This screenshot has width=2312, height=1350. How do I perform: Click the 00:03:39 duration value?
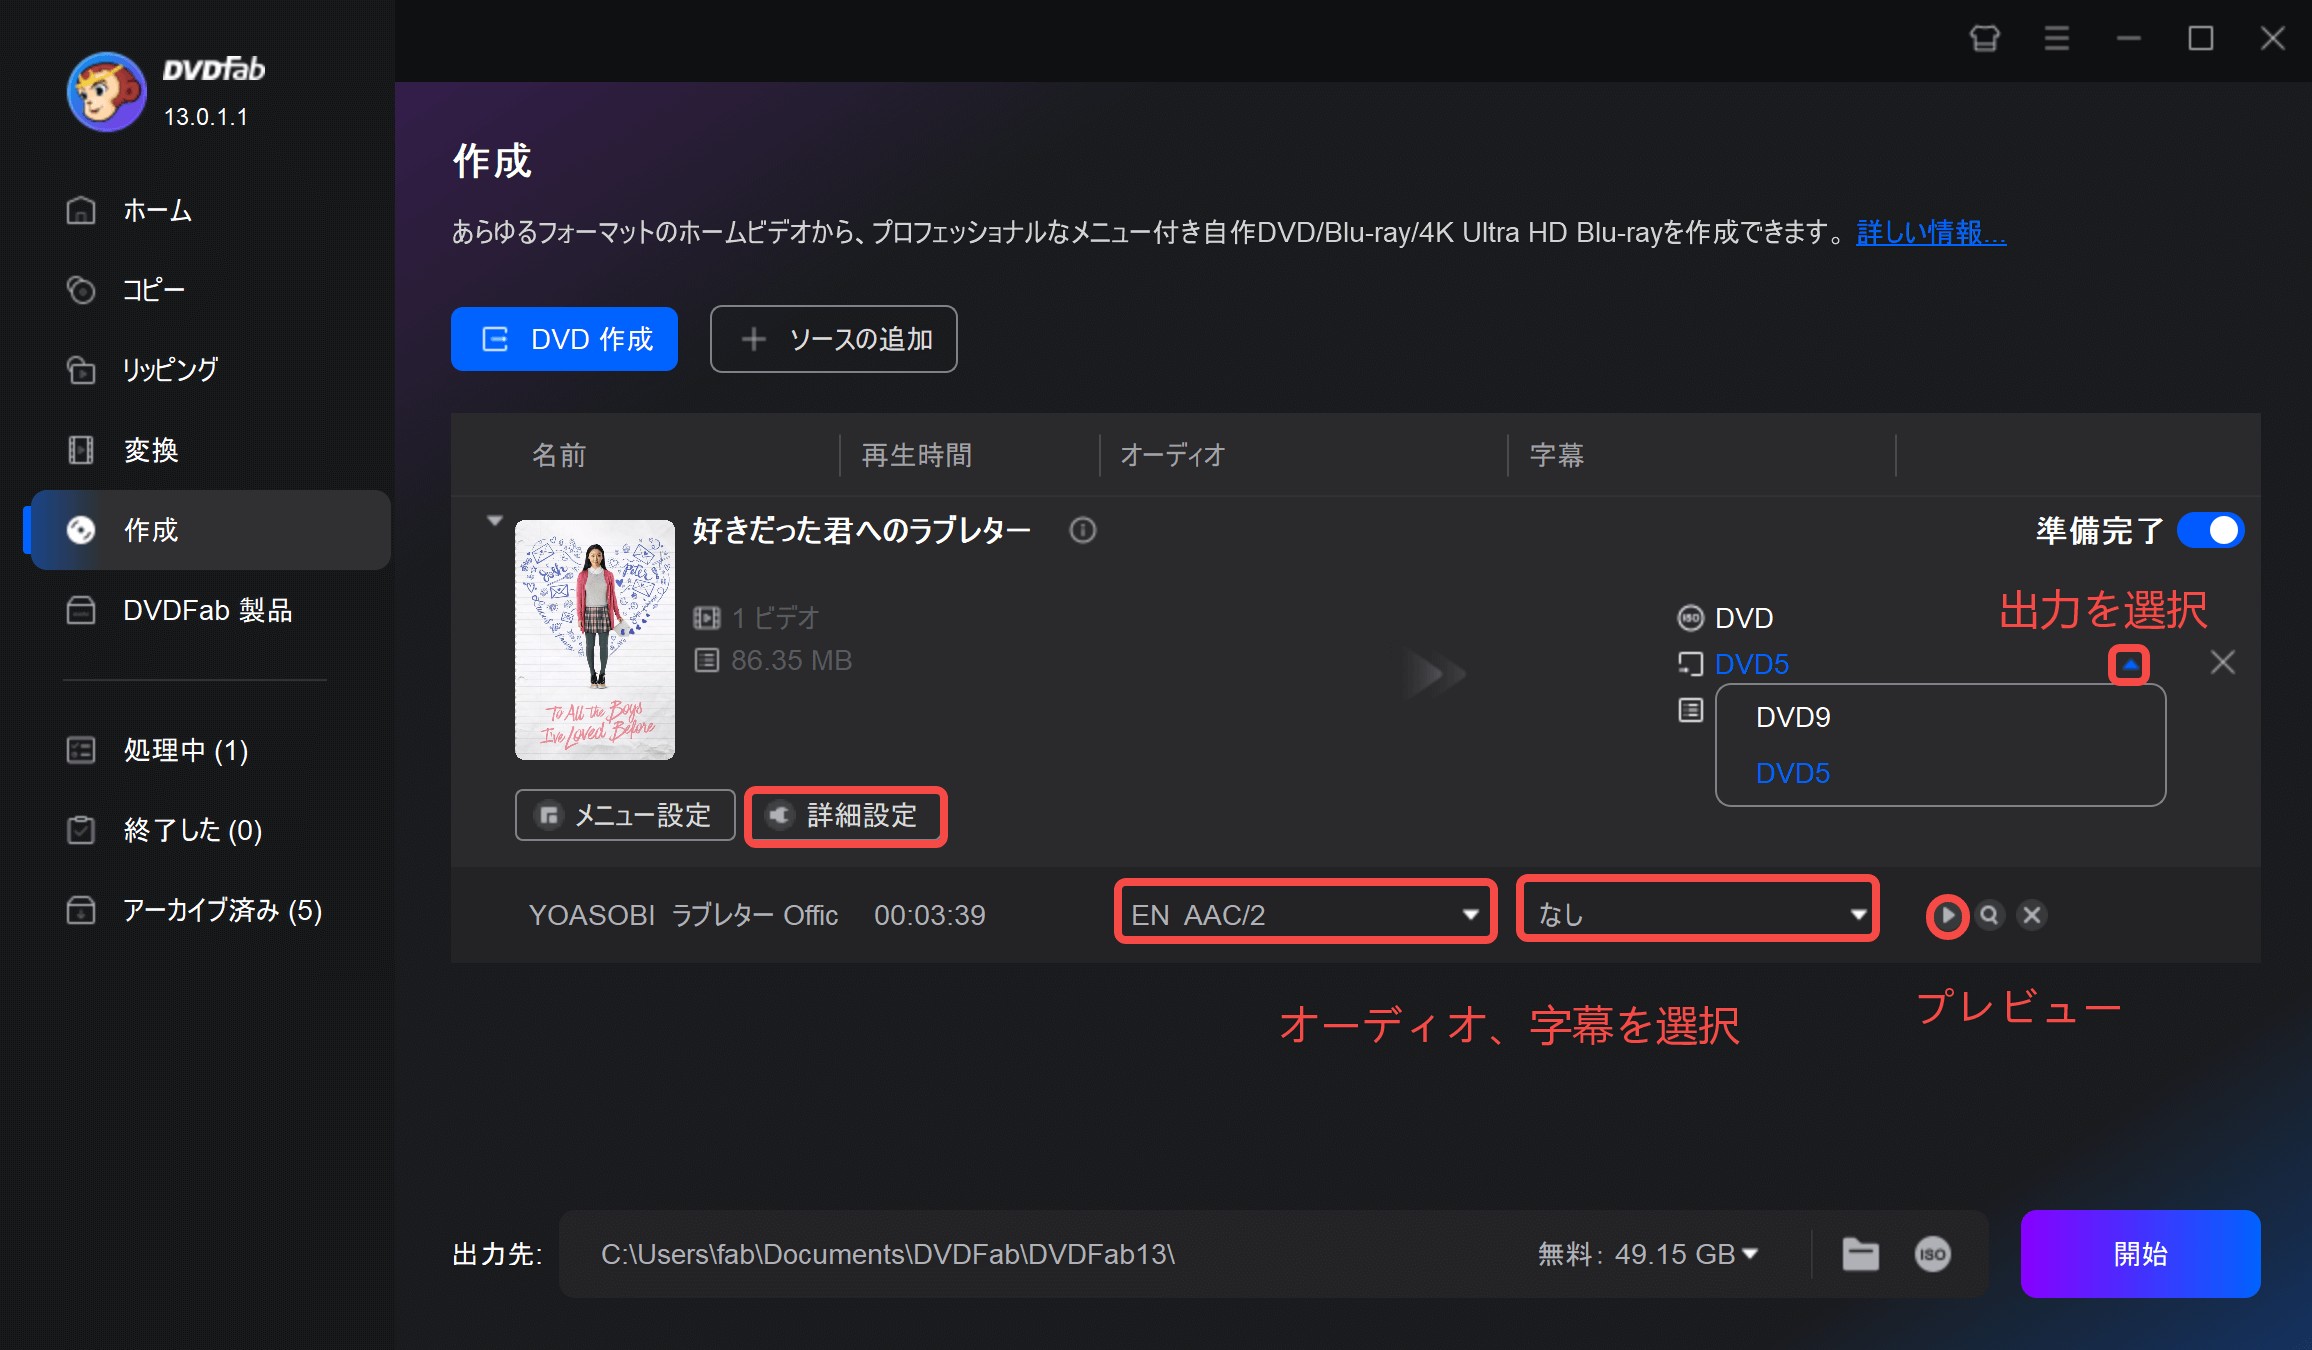pyautogui.click(x=930, y=915)
